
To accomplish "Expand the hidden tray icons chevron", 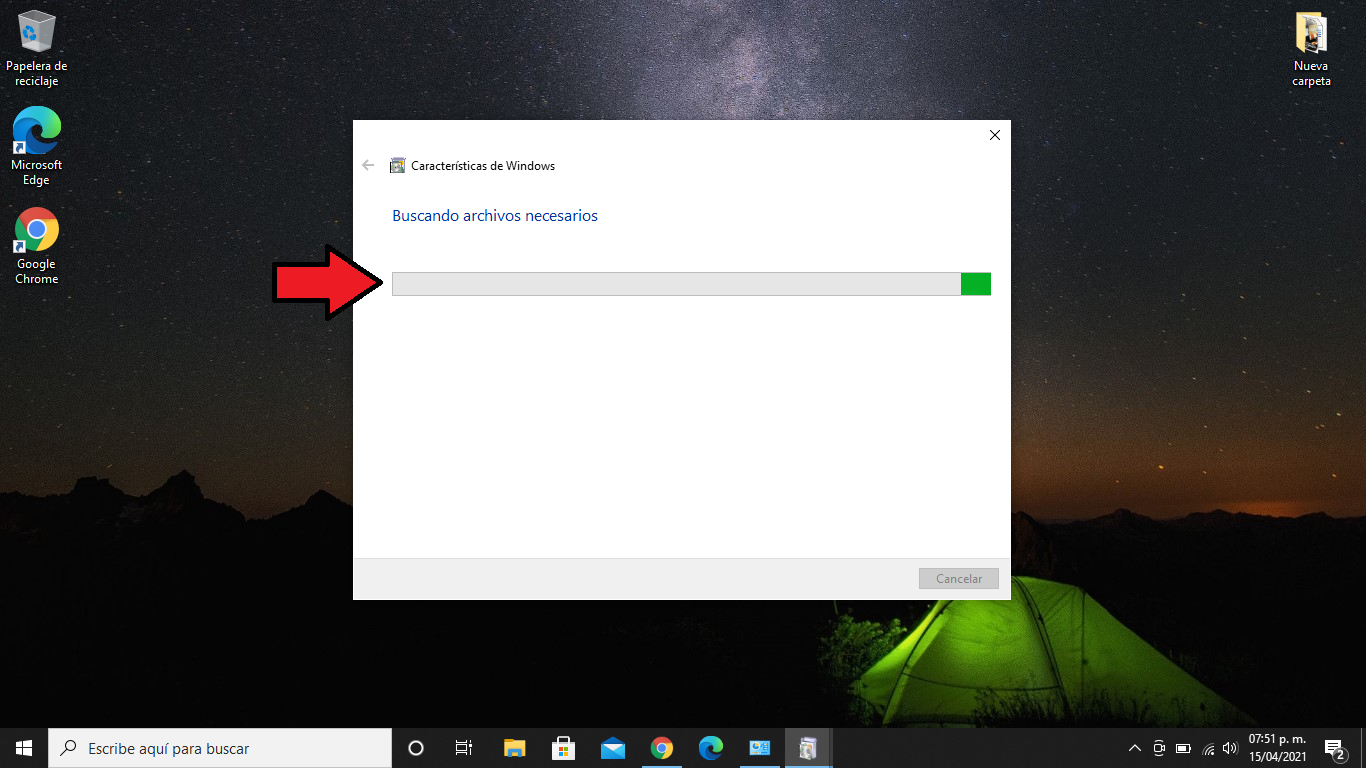I will pyautogui.click(x=1135, y=748).
